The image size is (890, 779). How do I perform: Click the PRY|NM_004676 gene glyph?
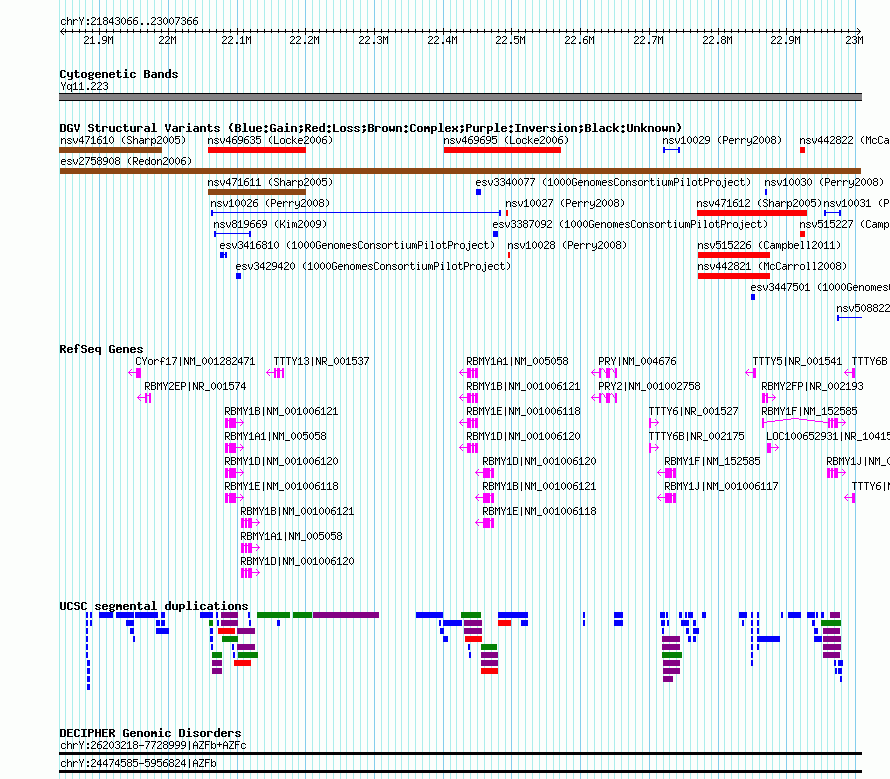click(604, 373)
